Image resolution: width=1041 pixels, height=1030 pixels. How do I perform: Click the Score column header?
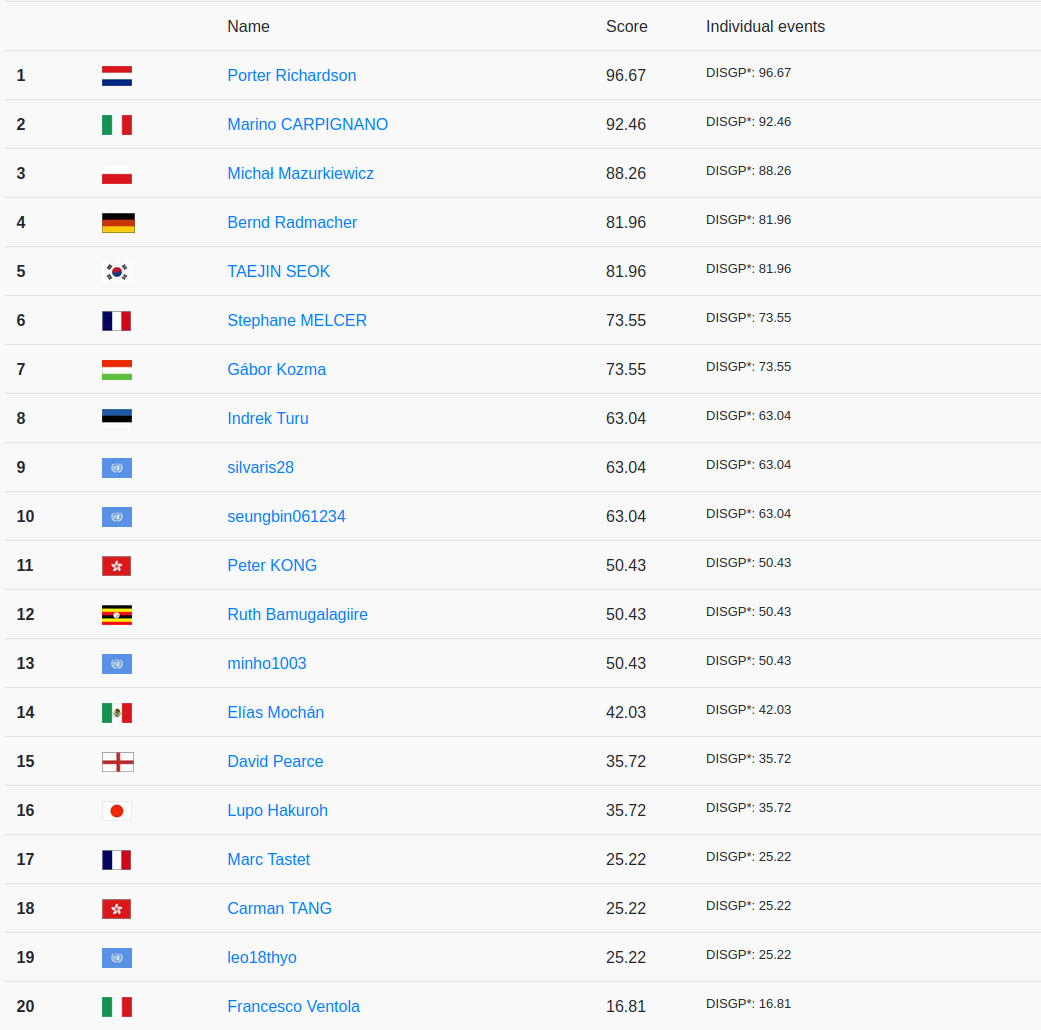[626, 27]
